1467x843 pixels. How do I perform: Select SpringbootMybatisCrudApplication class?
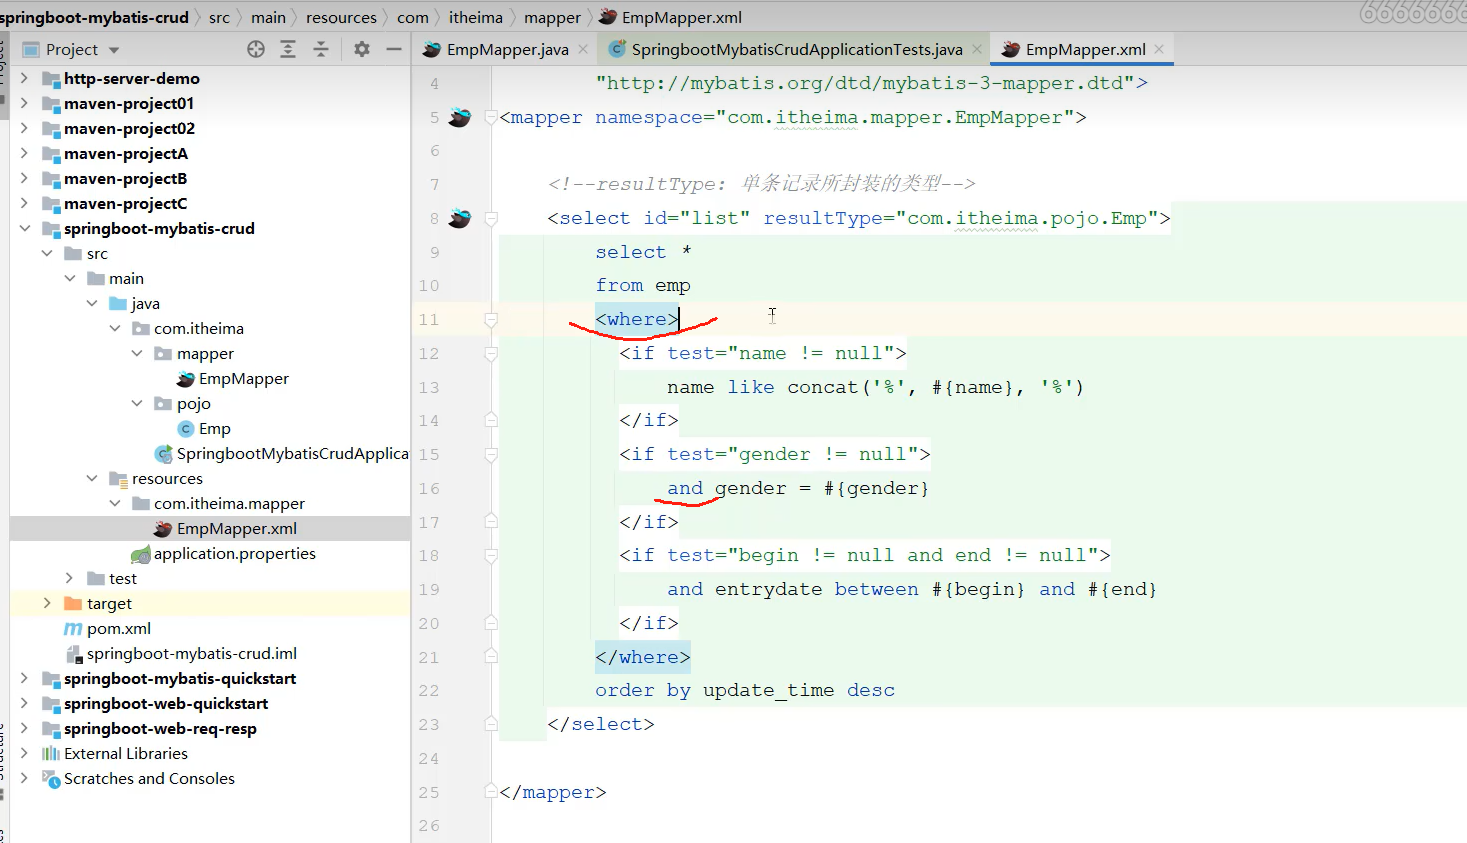[x=292, y=453]
